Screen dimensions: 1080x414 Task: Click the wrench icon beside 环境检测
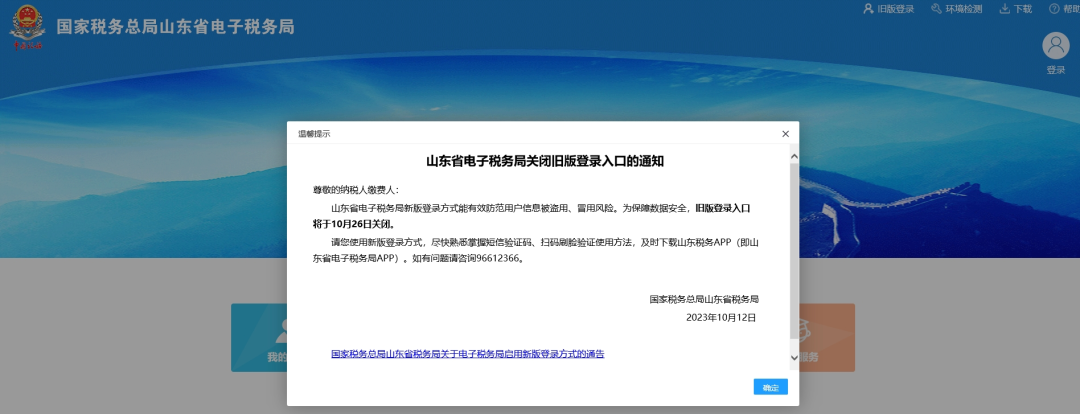coord(936,8)
